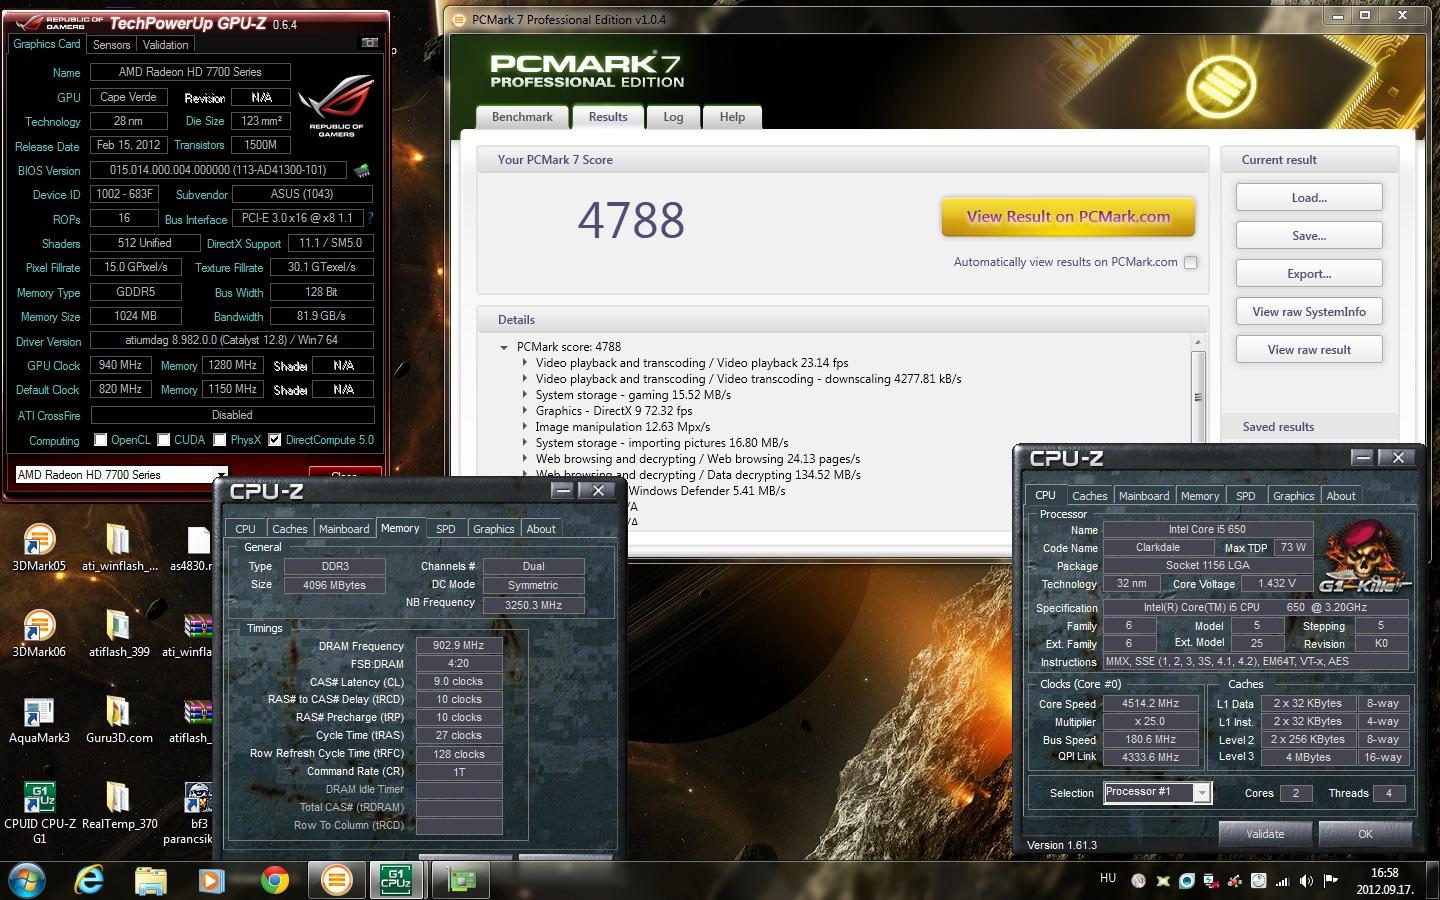Click the volume speaker tray icon
The width and height of the screenshot is (1440, 900).
tap(1306, 881)
